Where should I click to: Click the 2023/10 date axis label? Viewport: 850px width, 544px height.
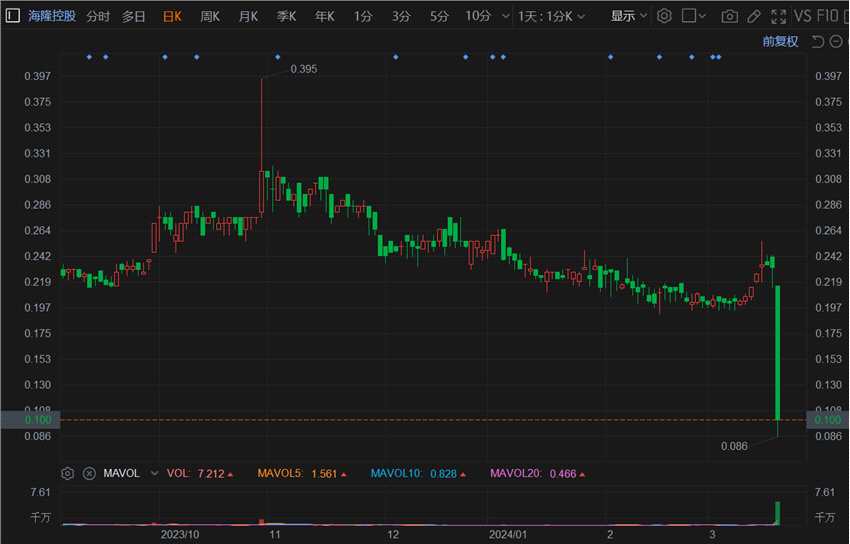[180, 535]
